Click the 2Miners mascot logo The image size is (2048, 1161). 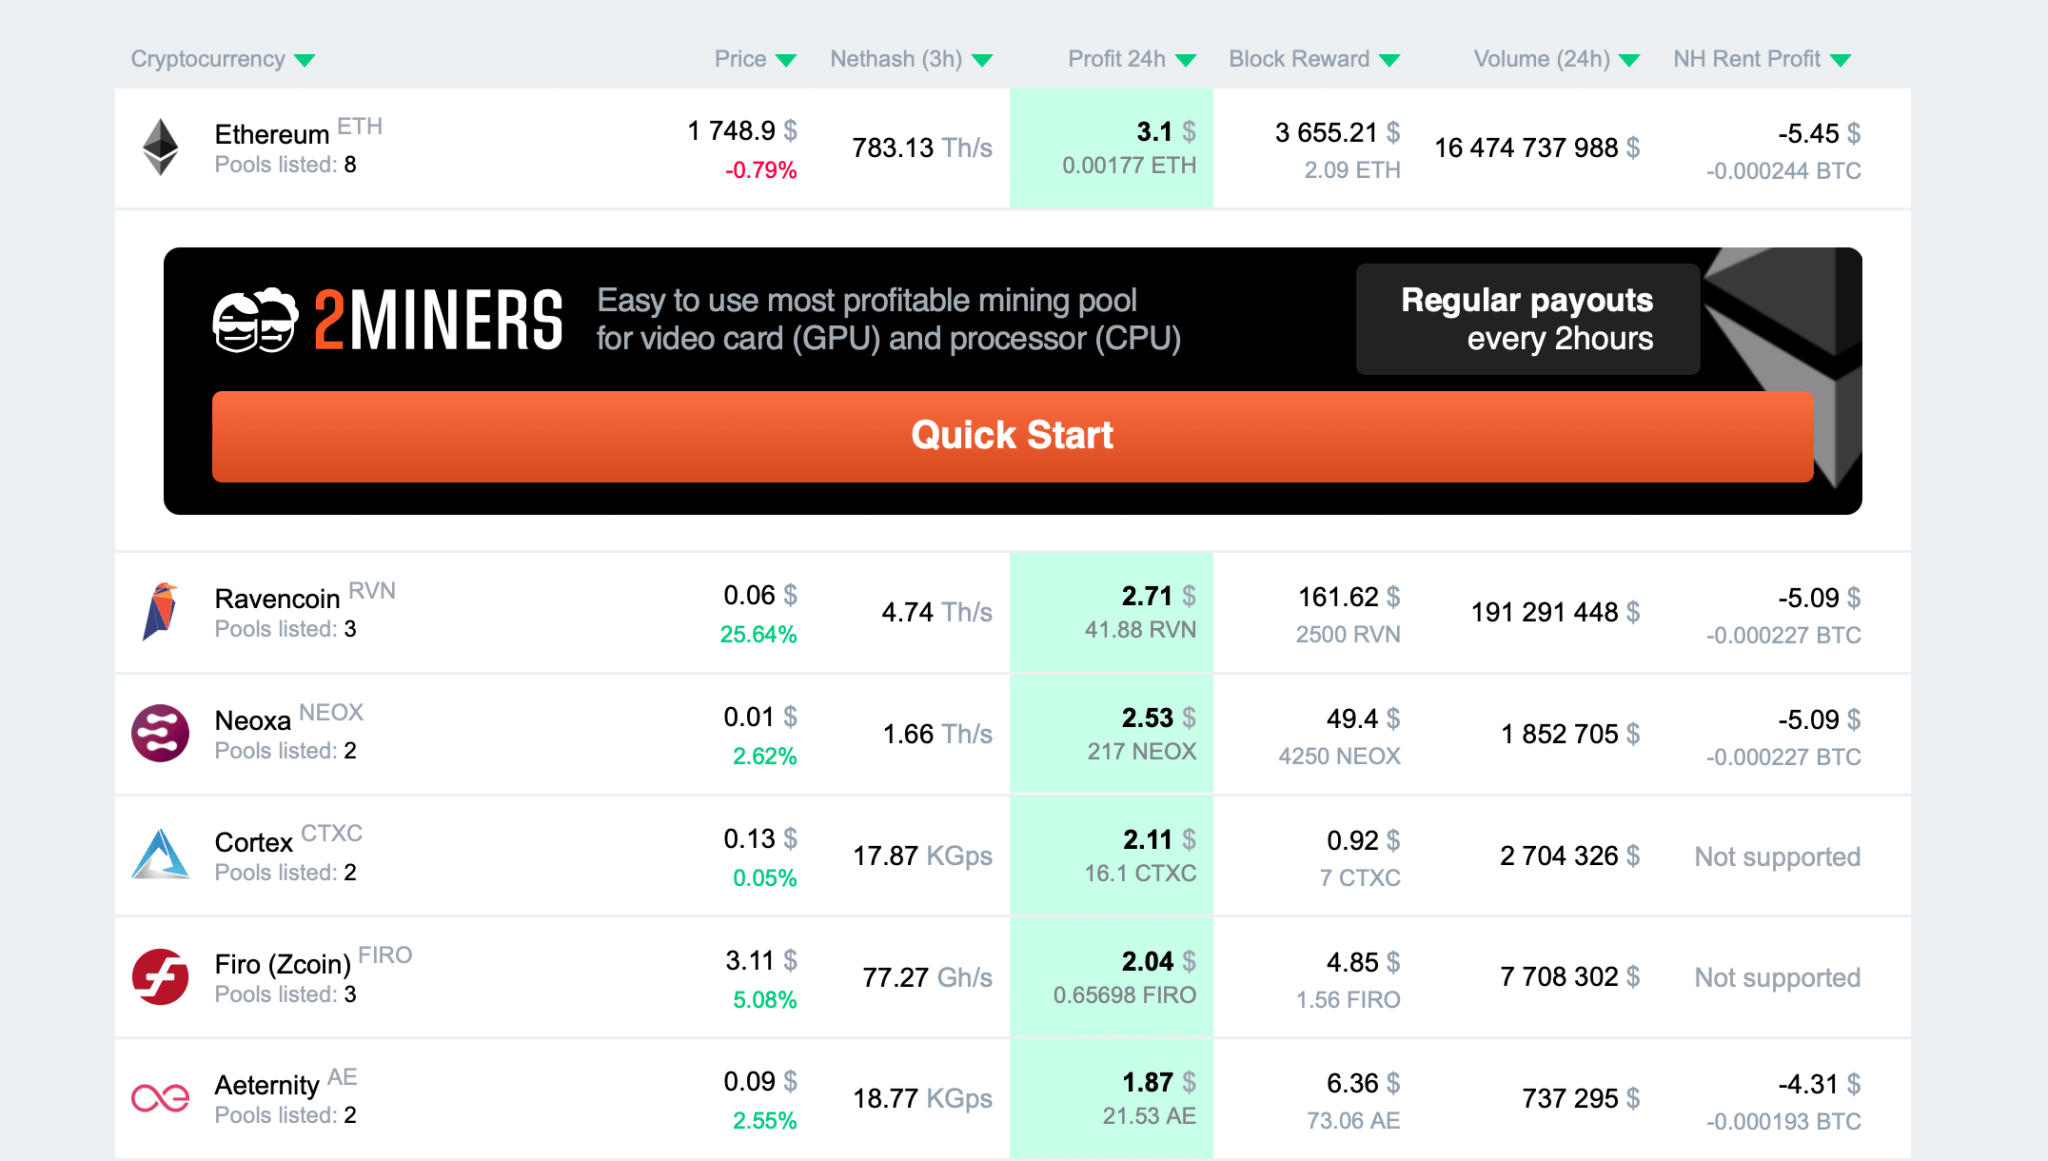pos(255,320)
